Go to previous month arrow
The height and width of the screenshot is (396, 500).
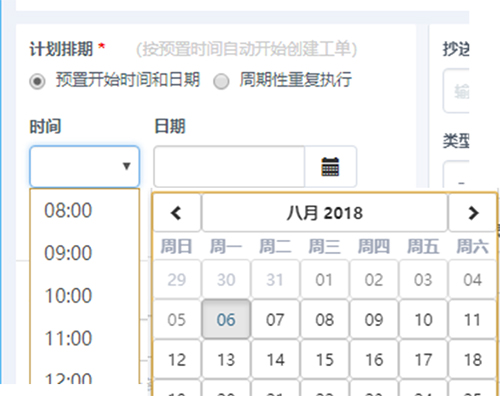tap(176, 213)
